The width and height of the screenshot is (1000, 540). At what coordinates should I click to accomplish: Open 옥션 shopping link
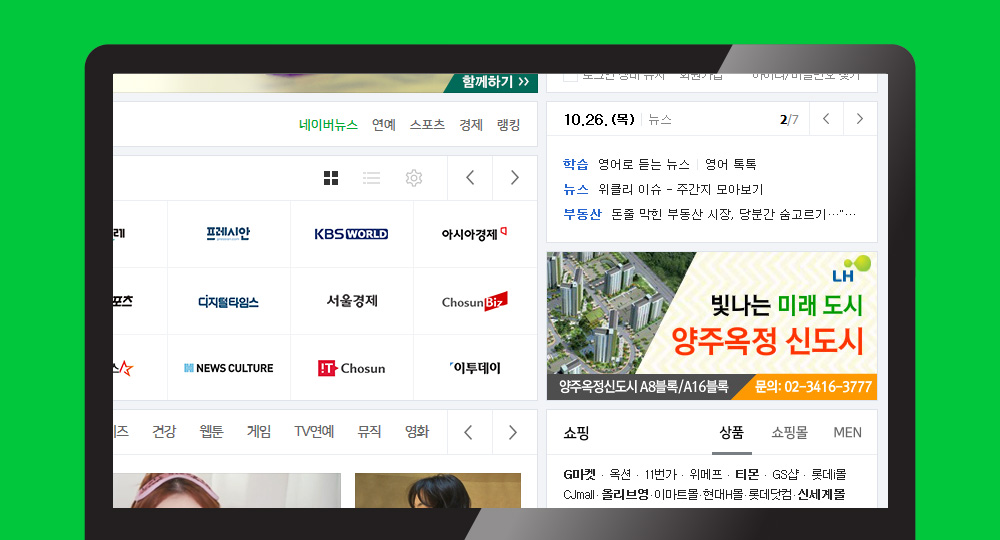[620, 474]
